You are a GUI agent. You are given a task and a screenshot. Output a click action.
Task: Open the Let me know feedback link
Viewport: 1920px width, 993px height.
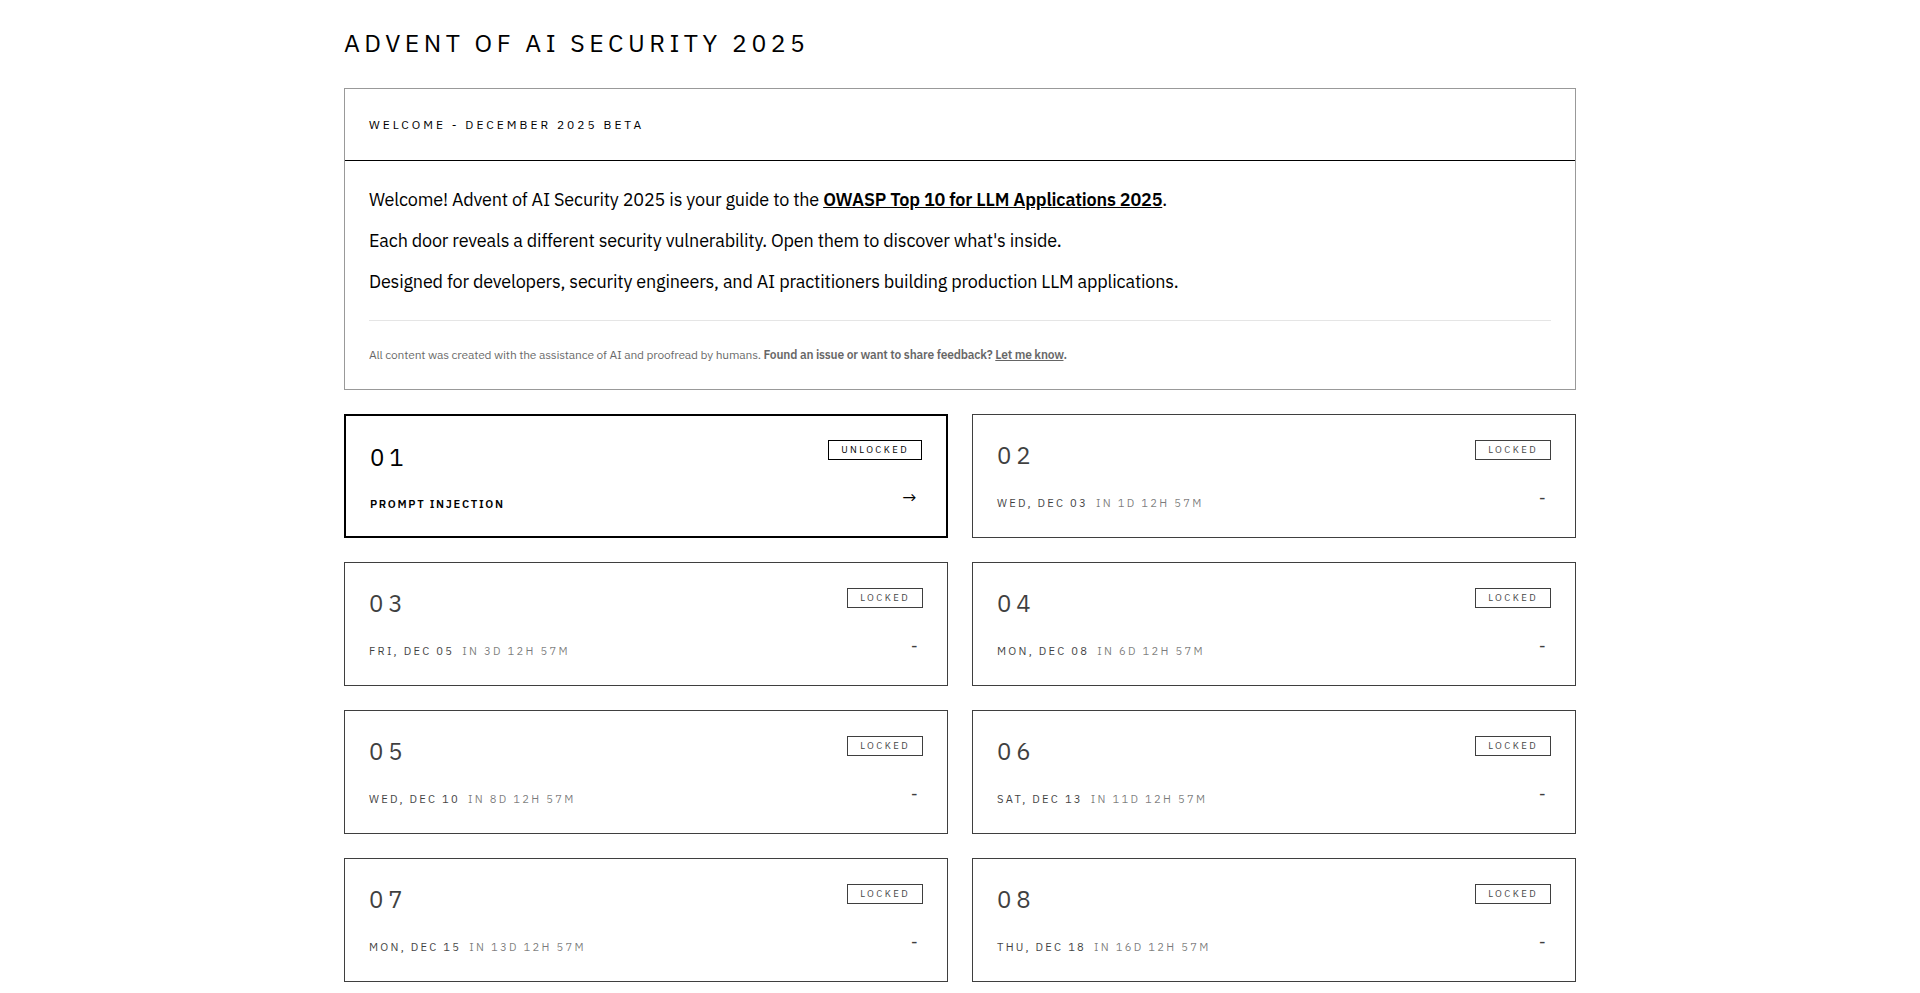1028,354
